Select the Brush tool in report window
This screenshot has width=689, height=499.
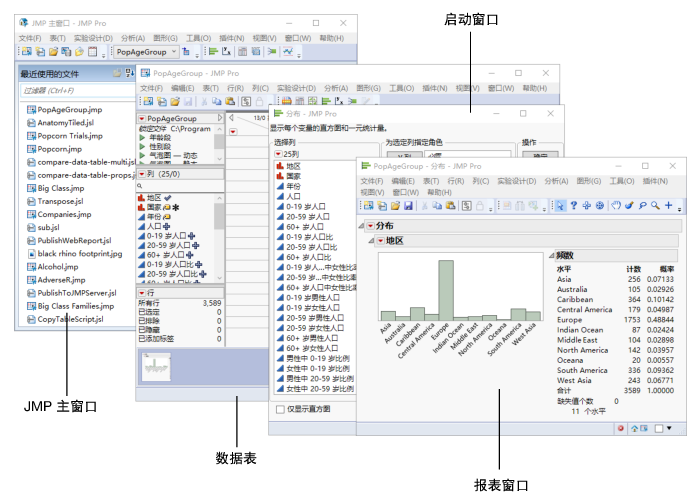tap(629, 206)
